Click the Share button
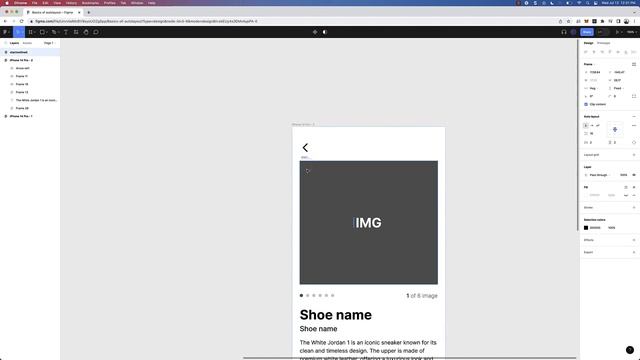 (x=587, y=32)
